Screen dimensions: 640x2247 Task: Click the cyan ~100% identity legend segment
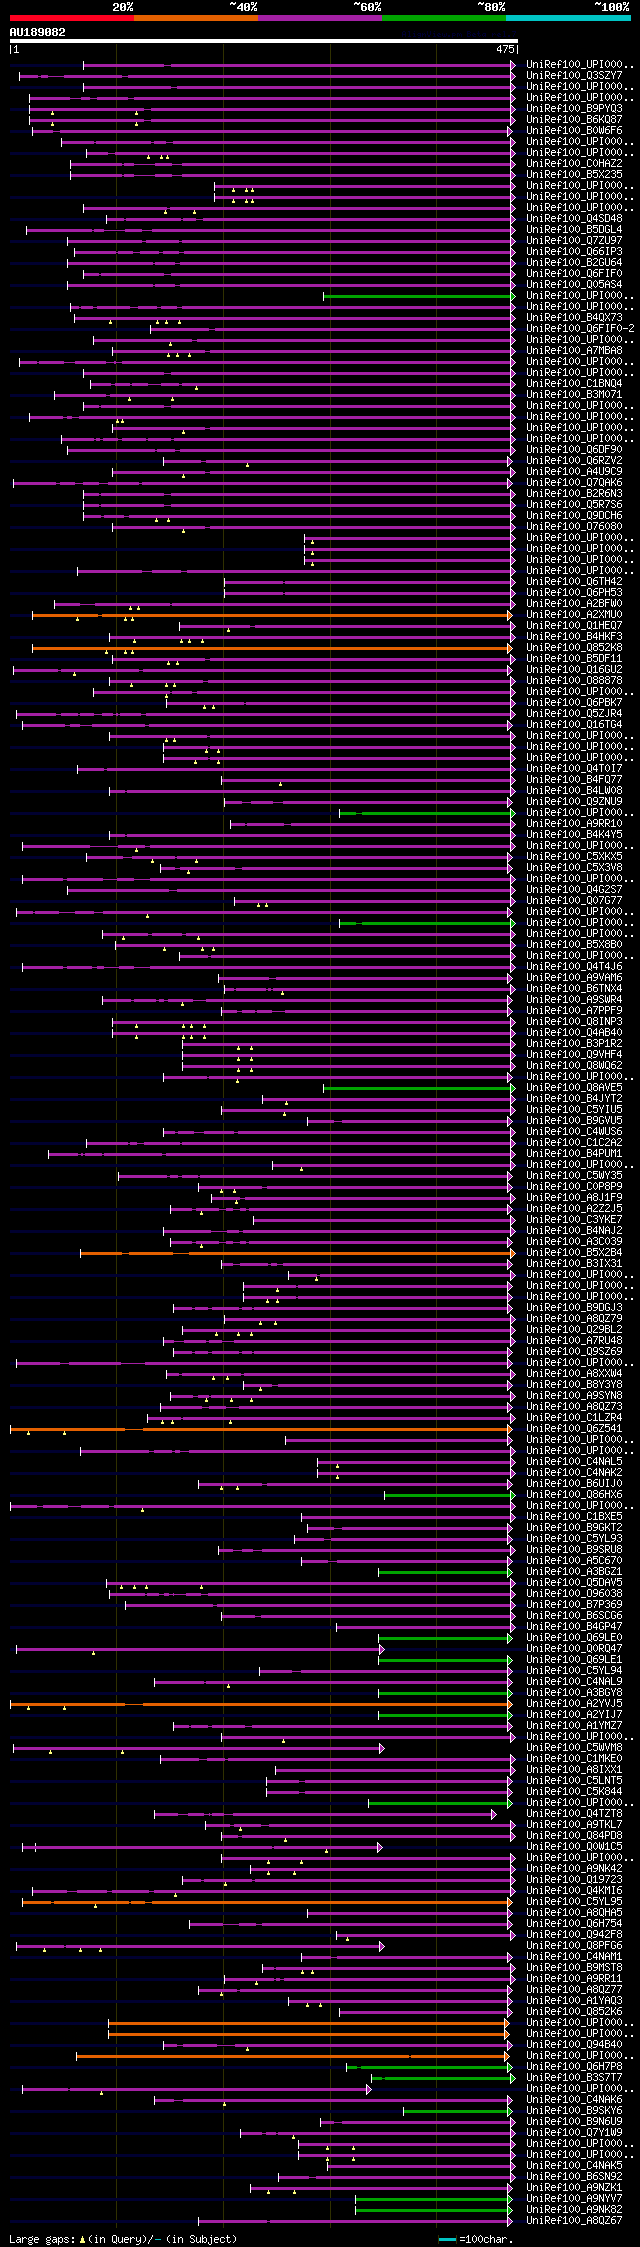point(568,17)
